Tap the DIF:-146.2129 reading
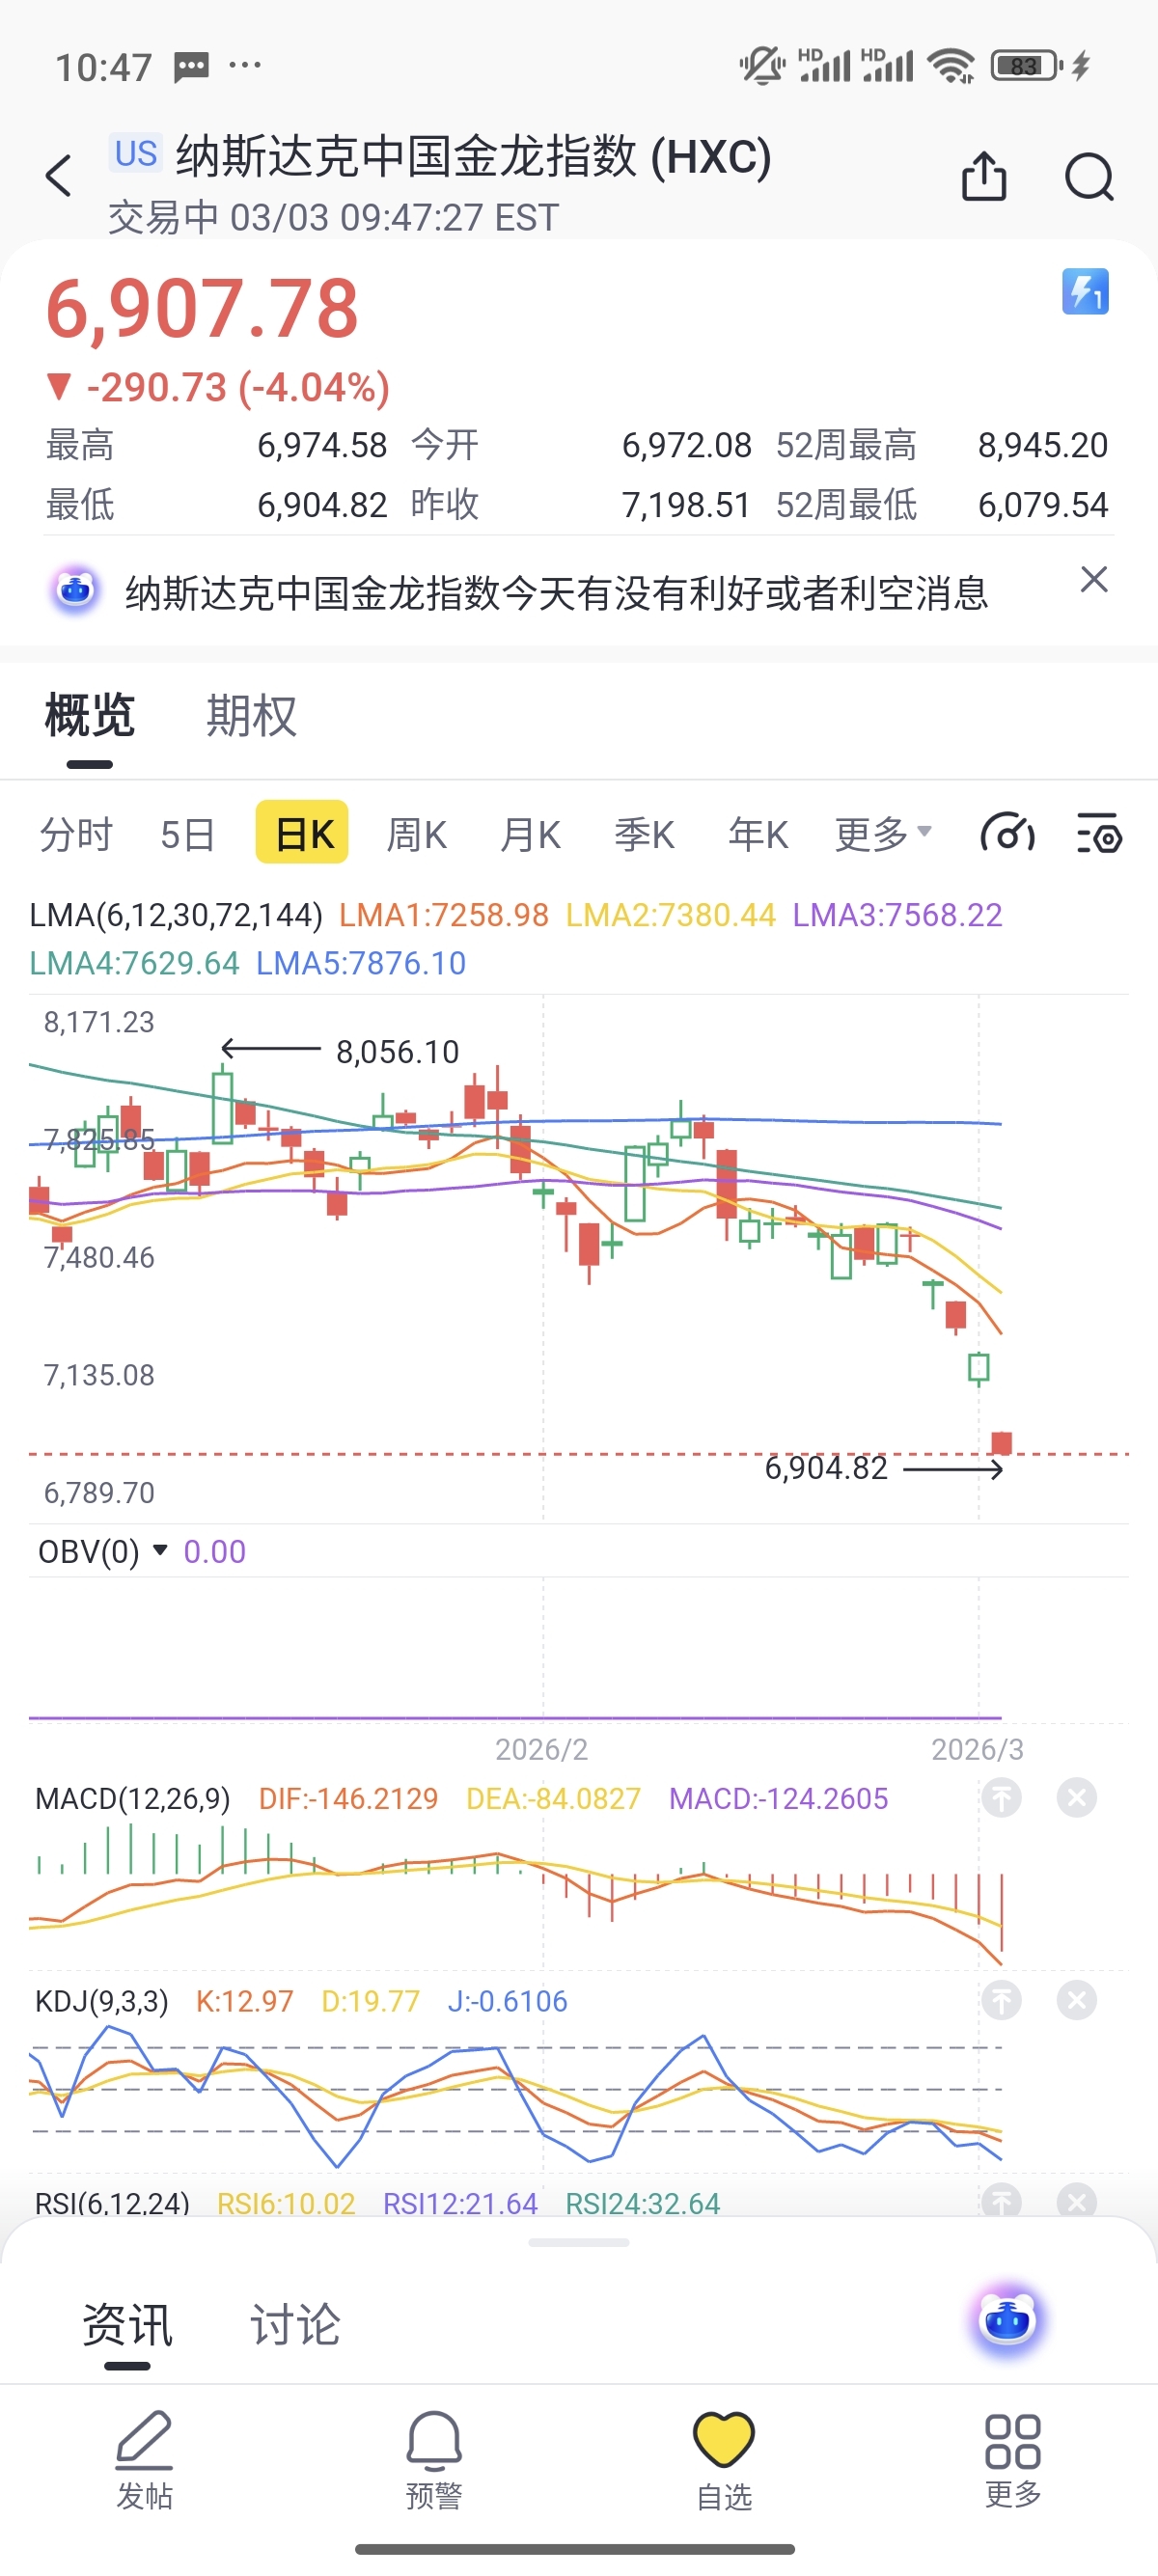 click(x=348, y=1799)
